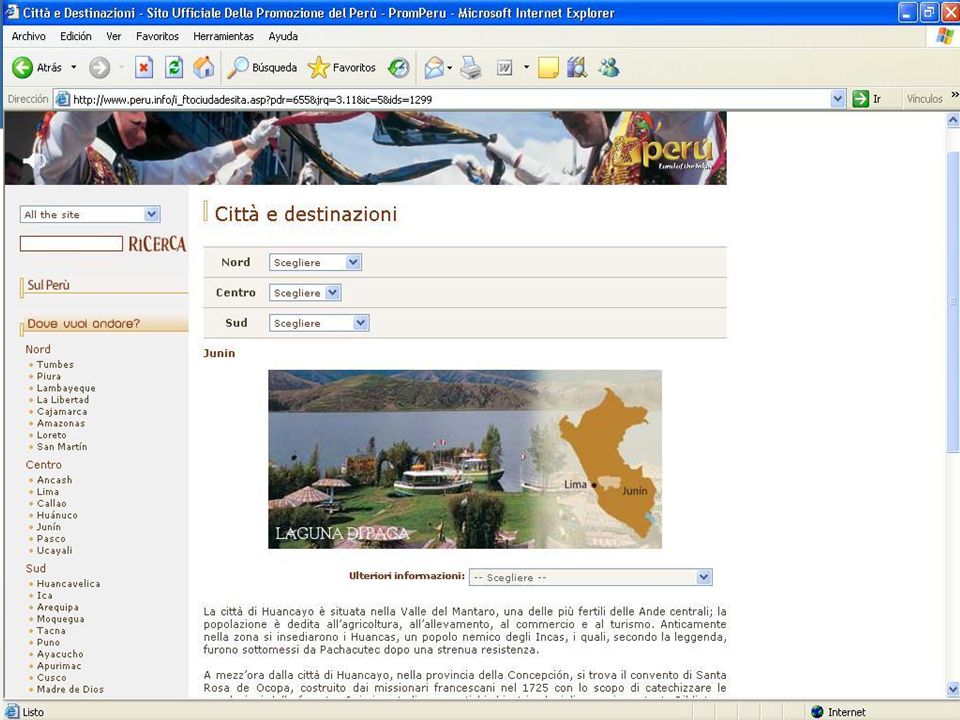
Task: Click the page icon in address bar
Action: click(62, 99)
